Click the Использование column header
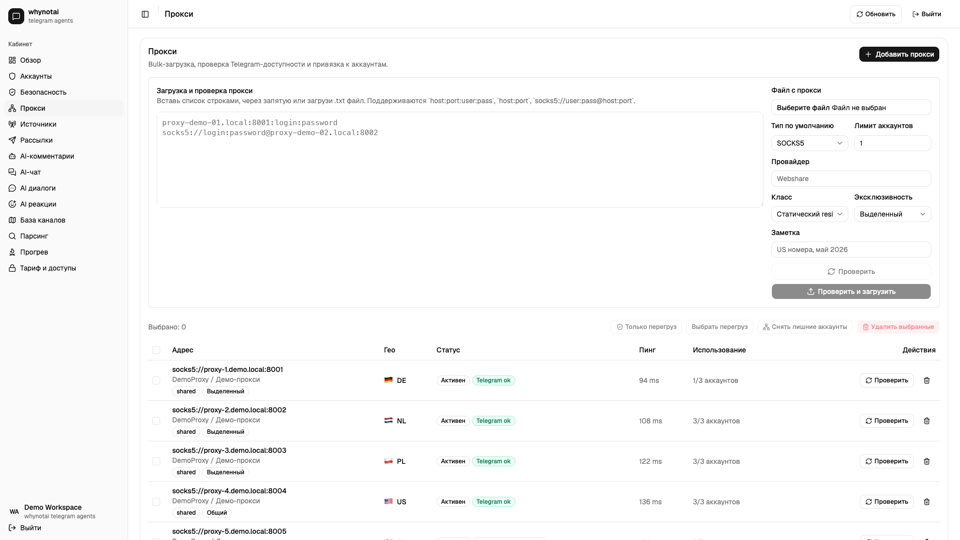This screenshot has height=540, width=960. tap(719, 350)
